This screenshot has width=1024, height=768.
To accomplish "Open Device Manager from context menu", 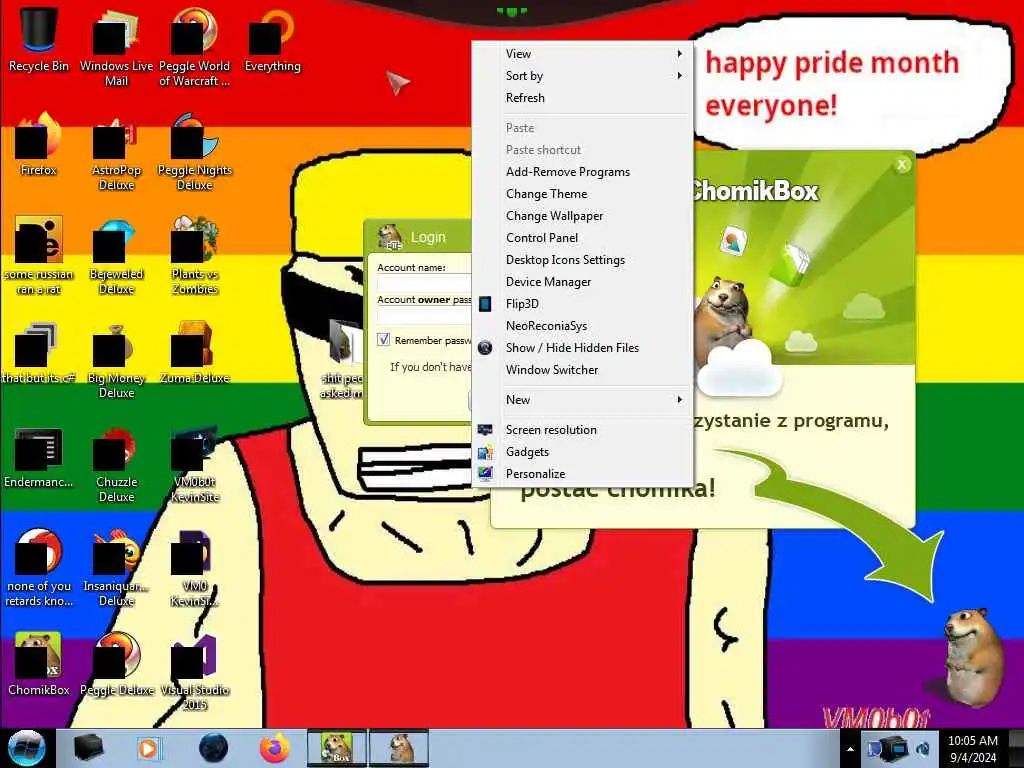I will [582, 281].
